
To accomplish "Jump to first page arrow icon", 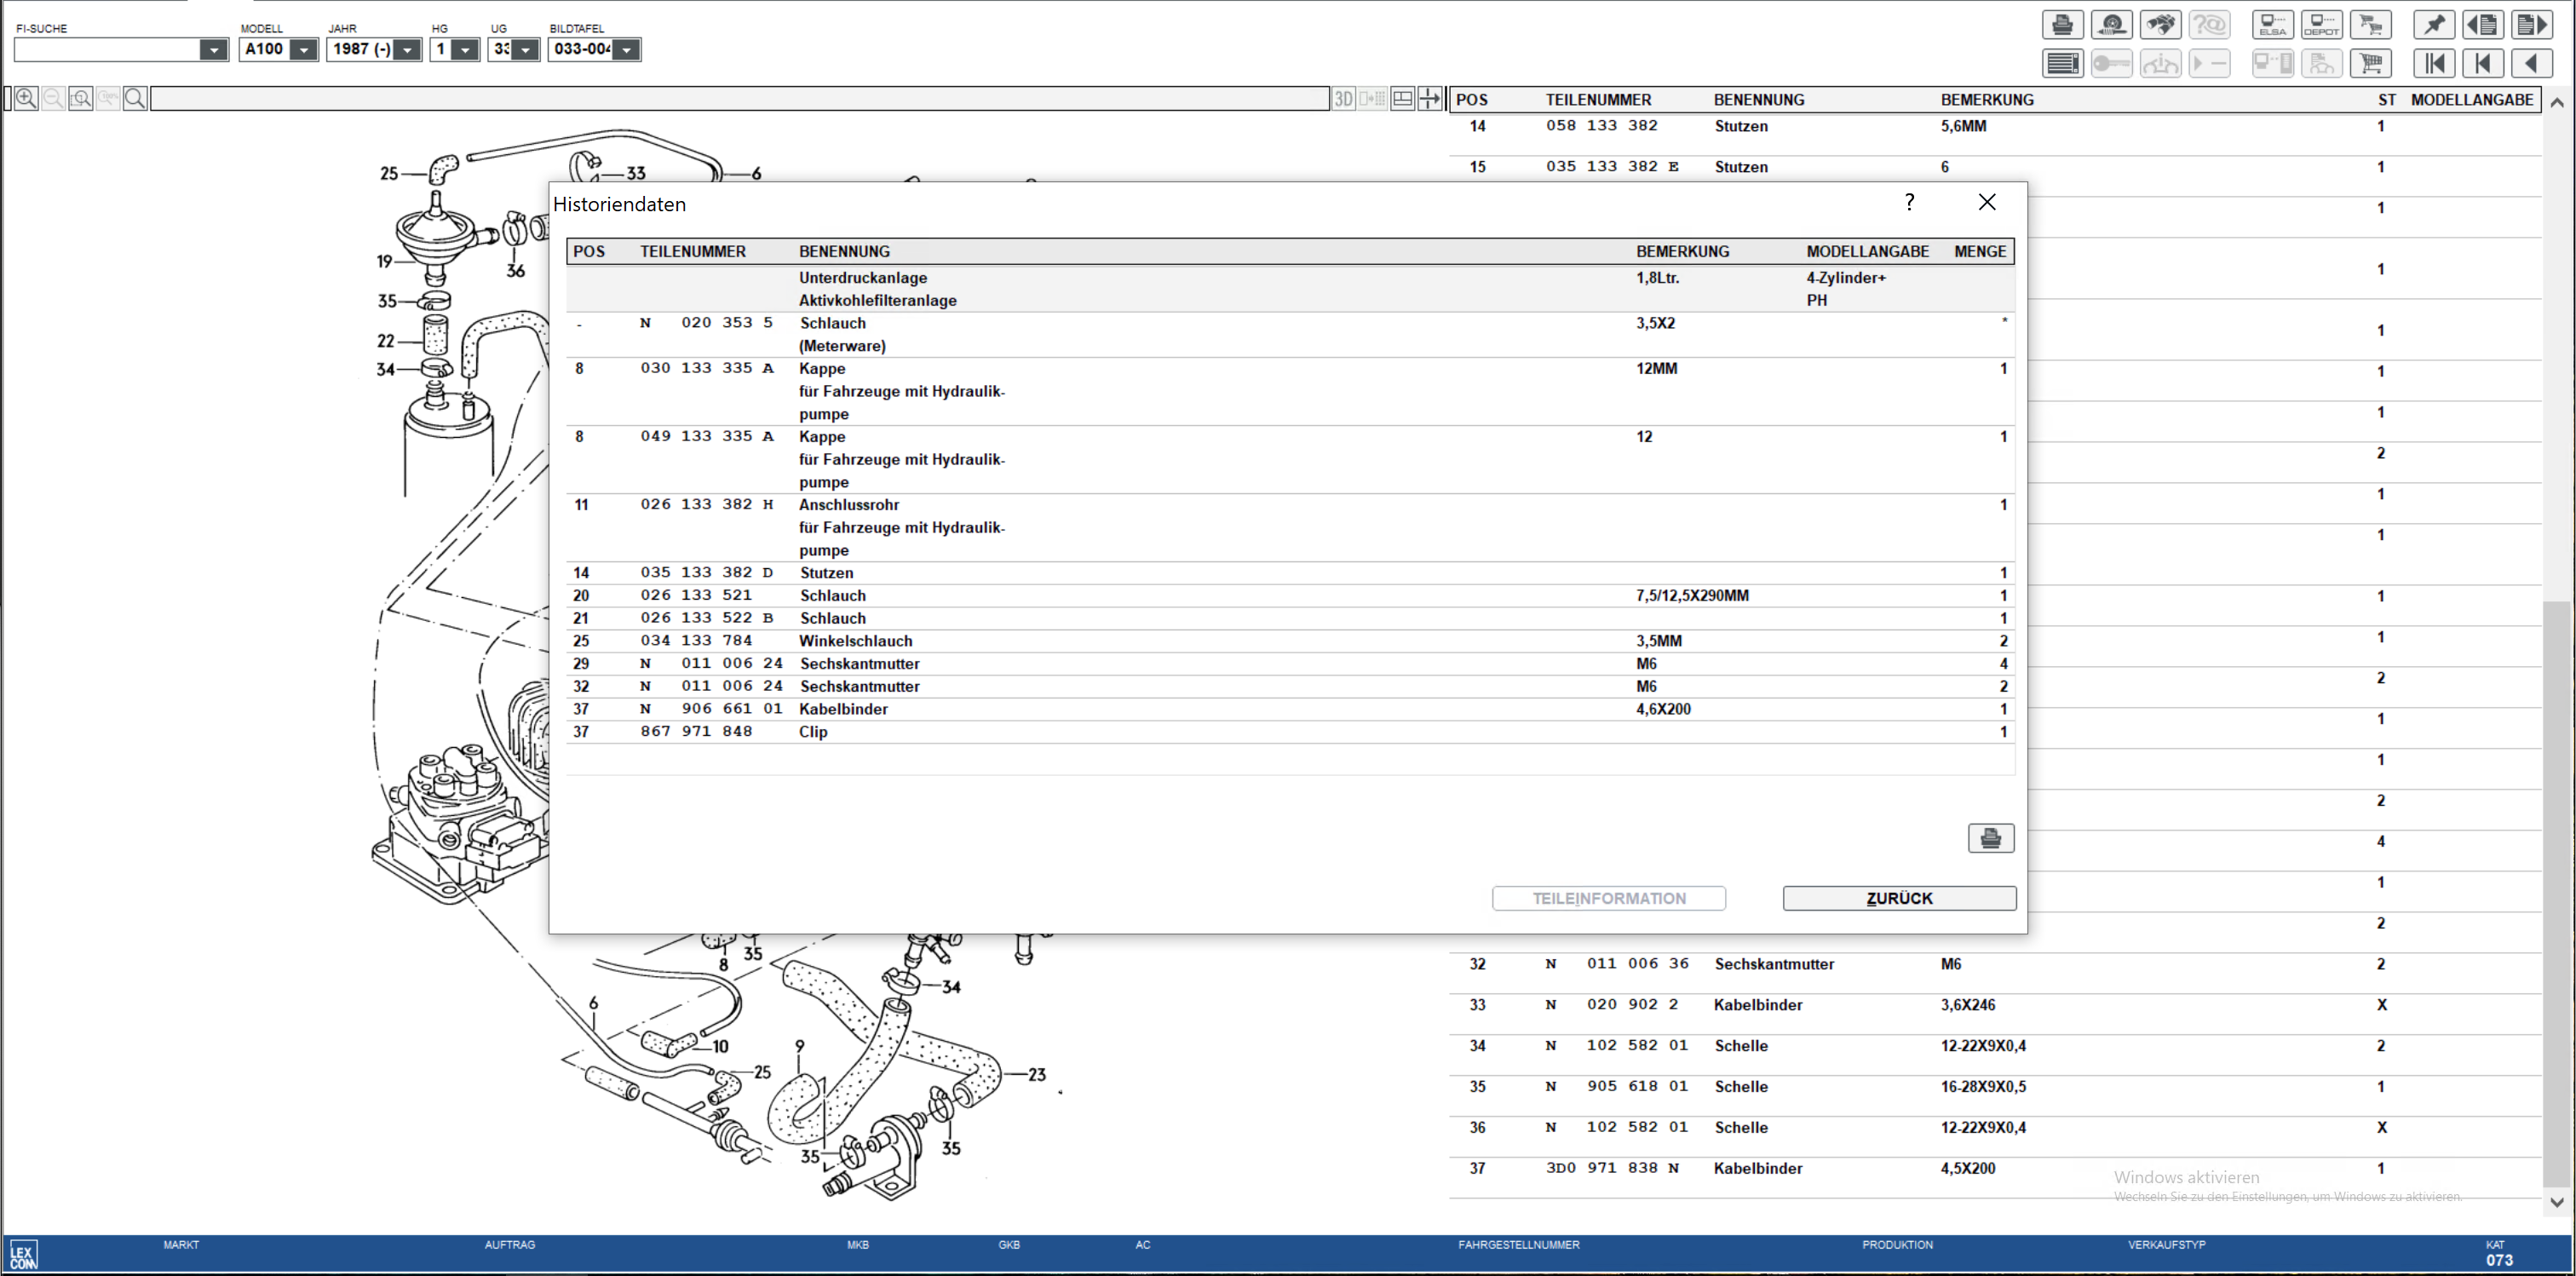I will 2434,64.
